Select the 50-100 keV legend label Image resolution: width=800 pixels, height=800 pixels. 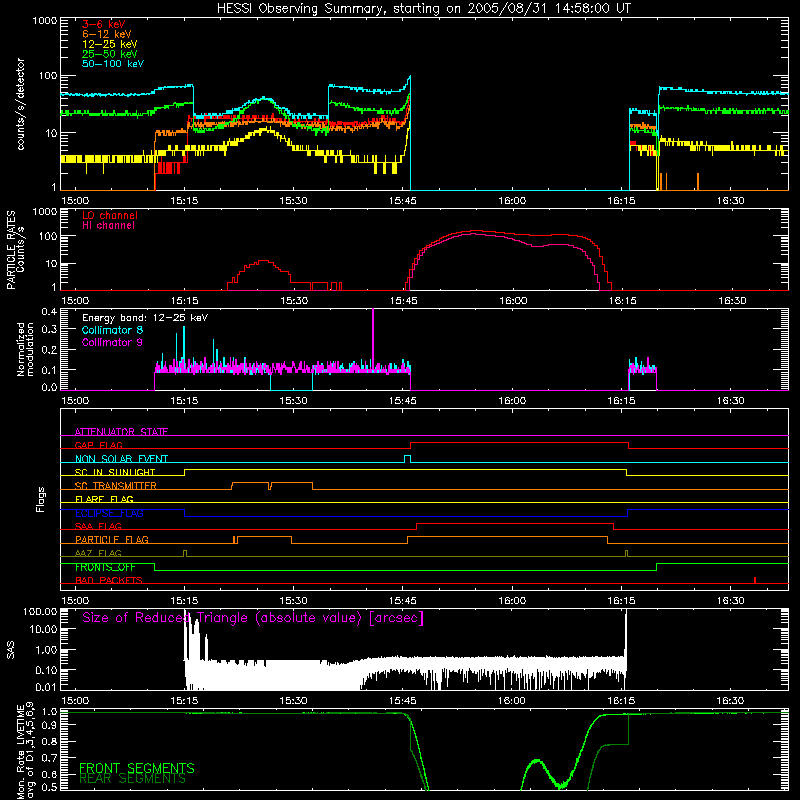click(113, 64)
